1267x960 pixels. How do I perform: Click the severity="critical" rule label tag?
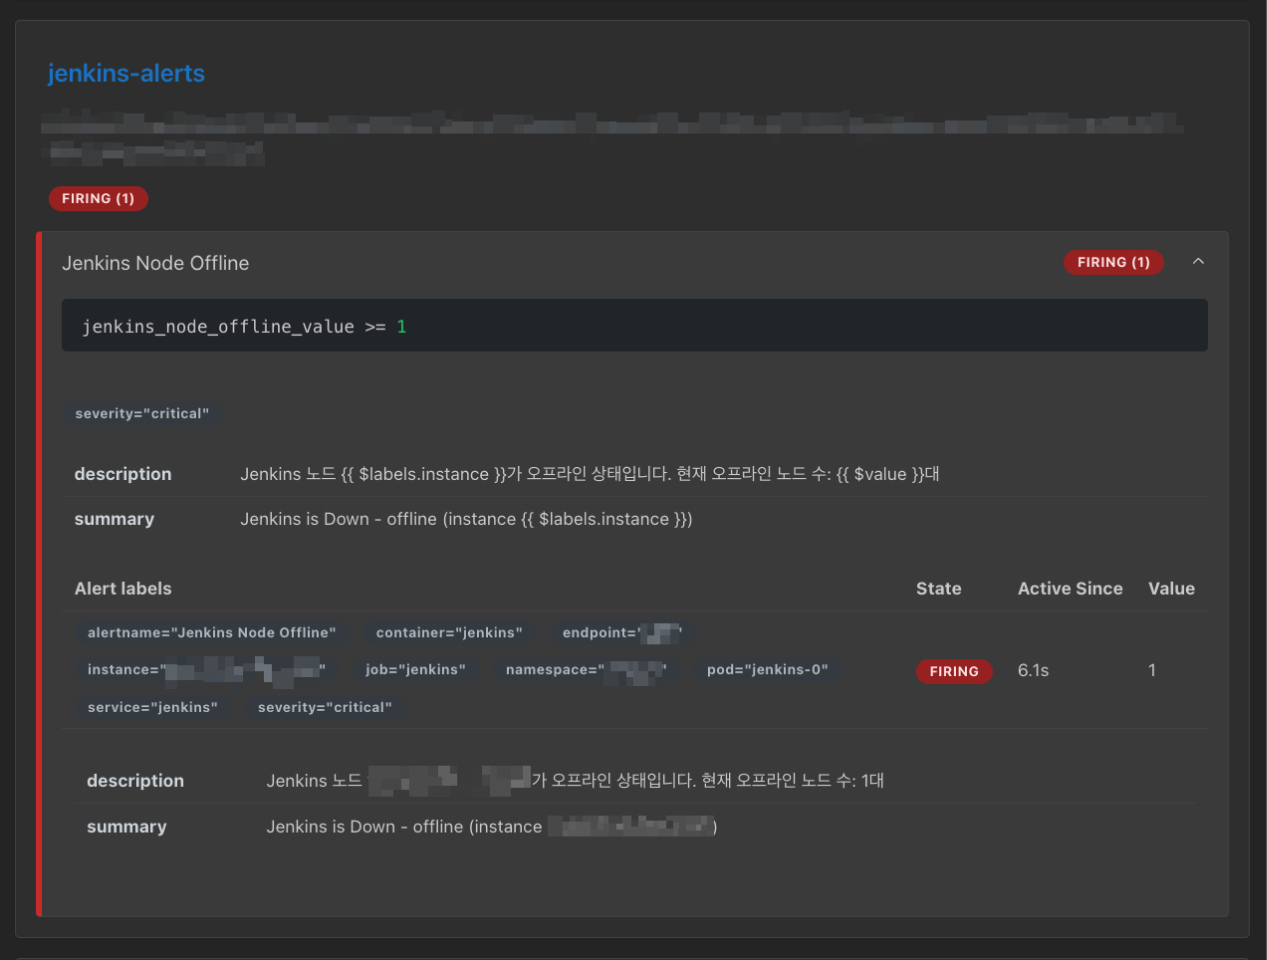[142, 413]
